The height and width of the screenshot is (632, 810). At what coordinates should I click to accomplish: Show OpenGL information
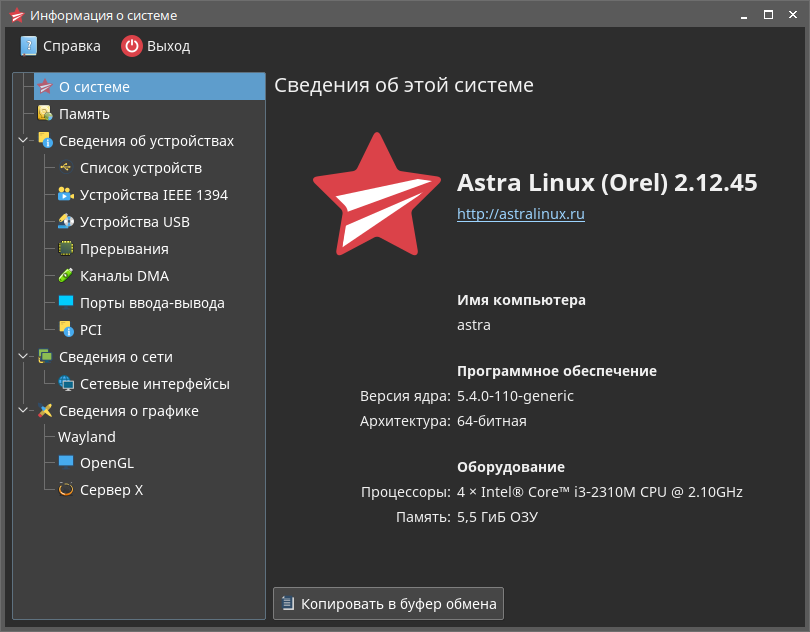point(106,463)
